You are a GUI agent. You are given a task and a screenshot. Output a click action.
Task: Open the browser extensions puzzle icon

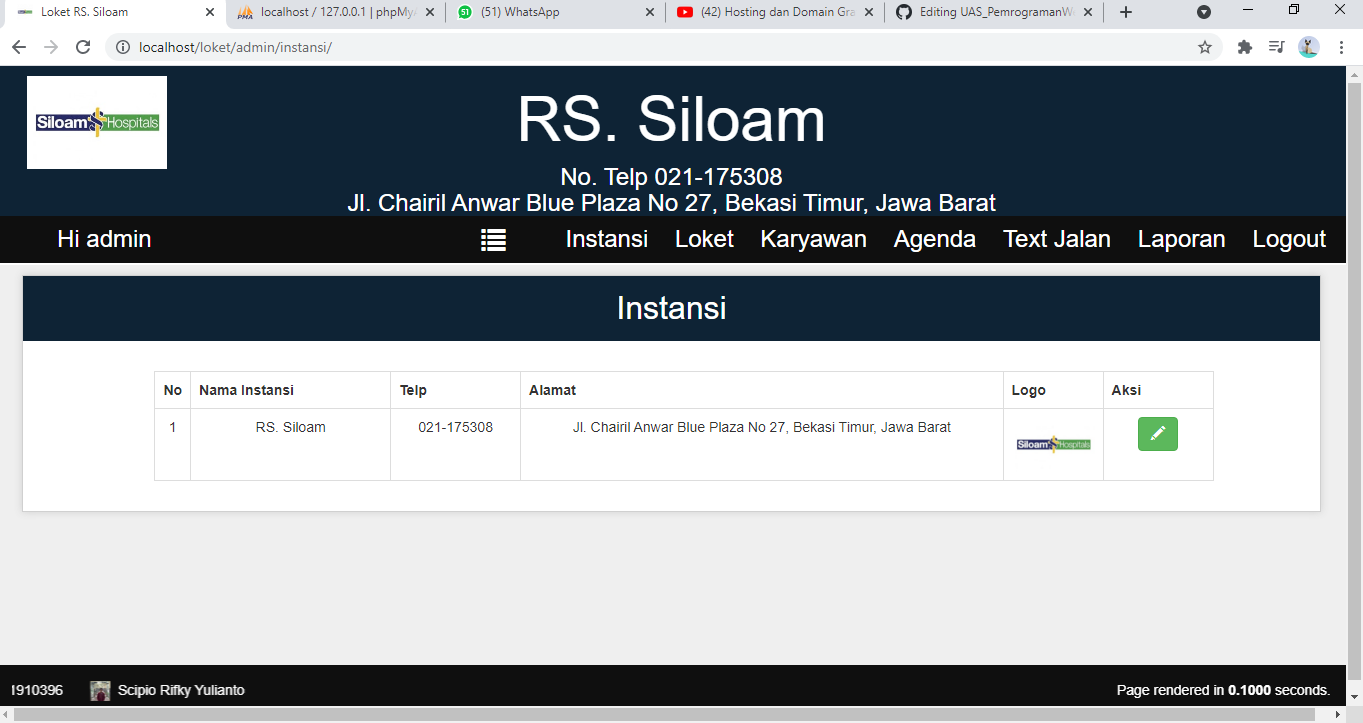point(1244,46)
